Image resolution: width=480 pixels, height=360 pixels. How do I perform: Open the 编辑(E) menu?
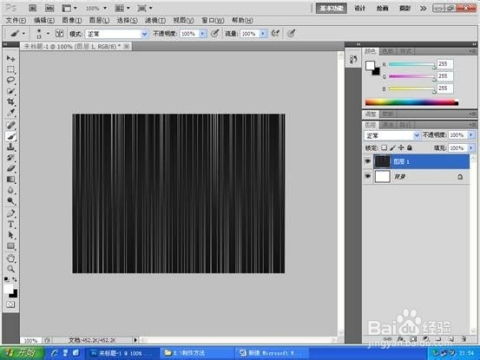tap(44, 21)
